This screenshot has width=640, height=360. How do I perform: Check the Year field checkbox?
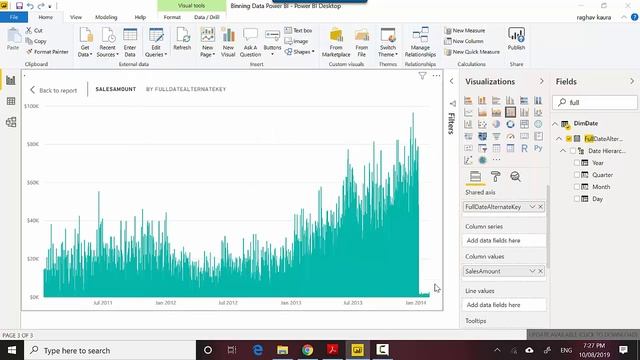(577, 163)
